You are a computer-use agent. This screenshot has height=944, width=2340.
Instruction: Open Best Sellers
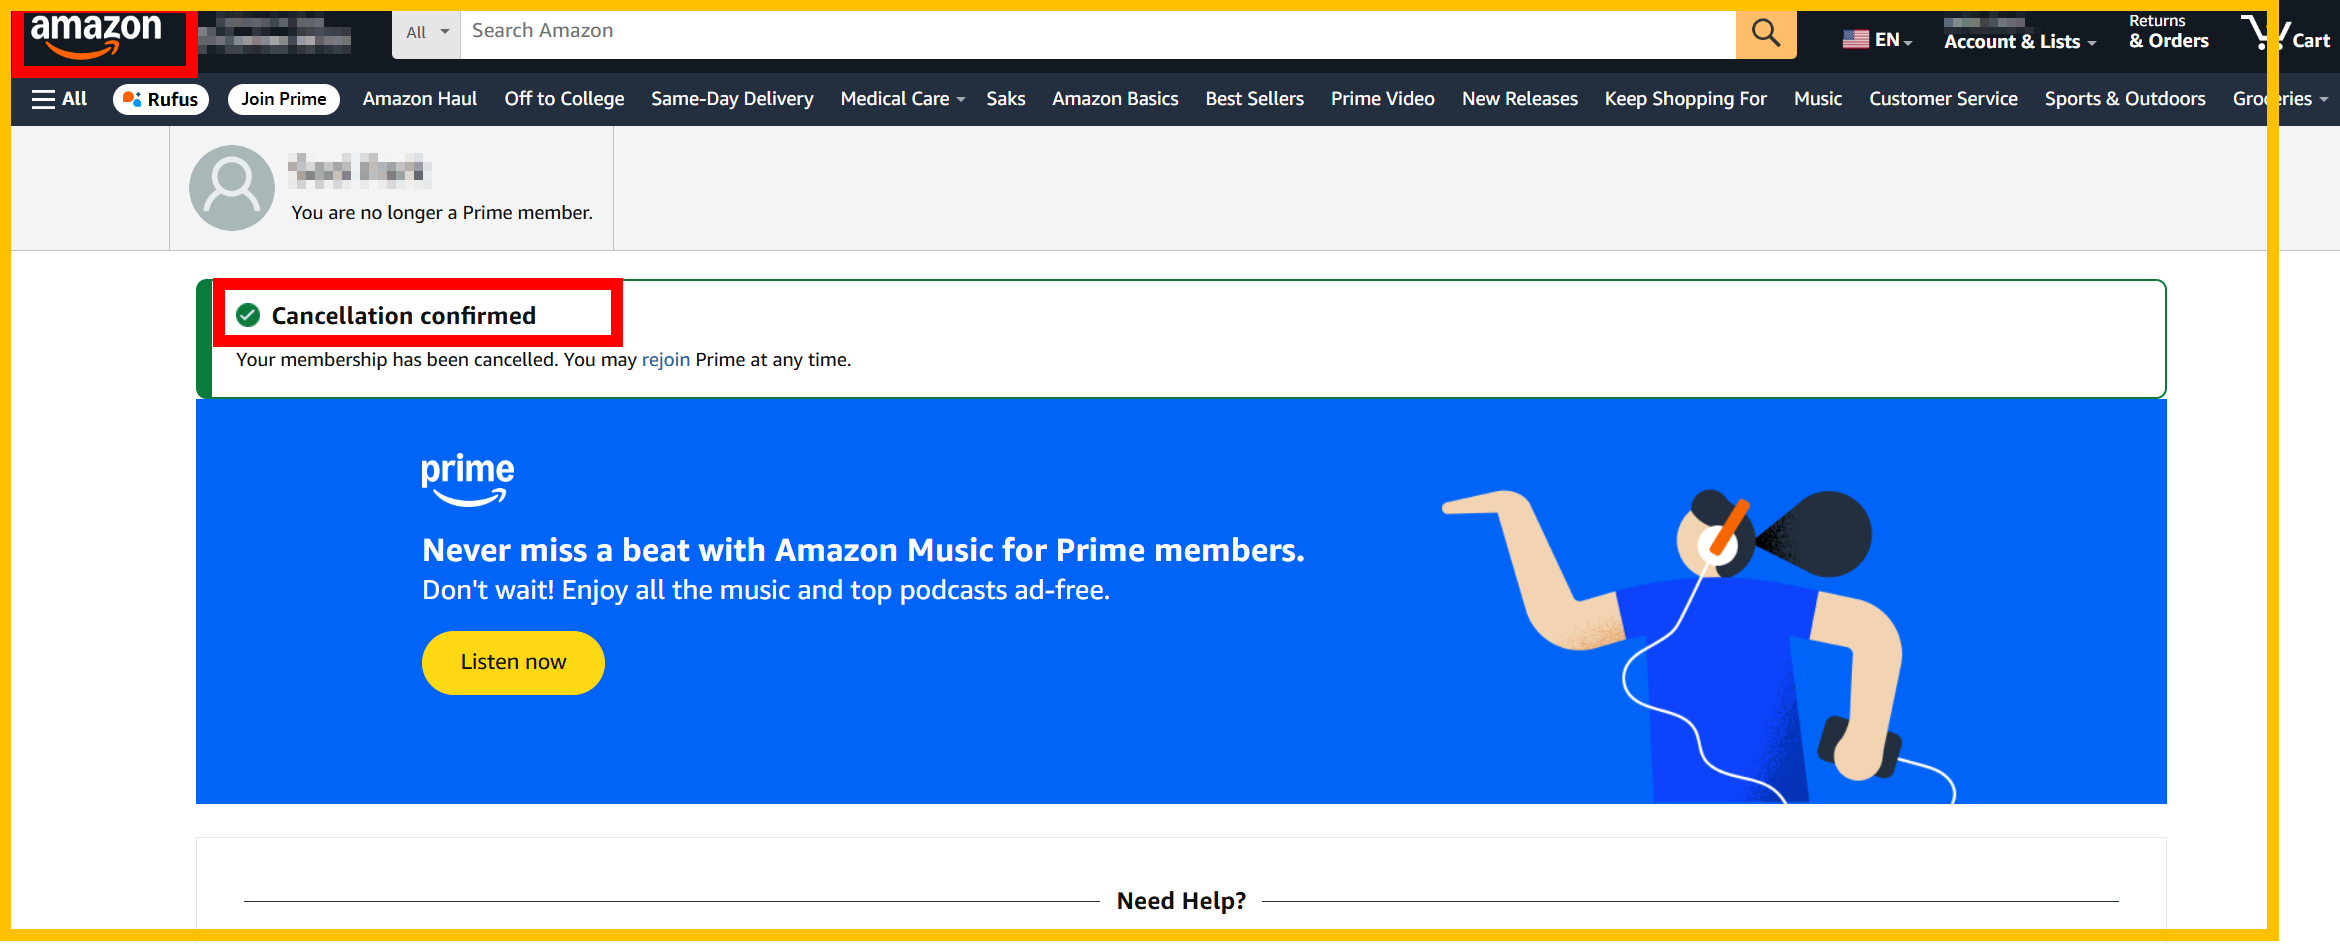coord(1254,99)
